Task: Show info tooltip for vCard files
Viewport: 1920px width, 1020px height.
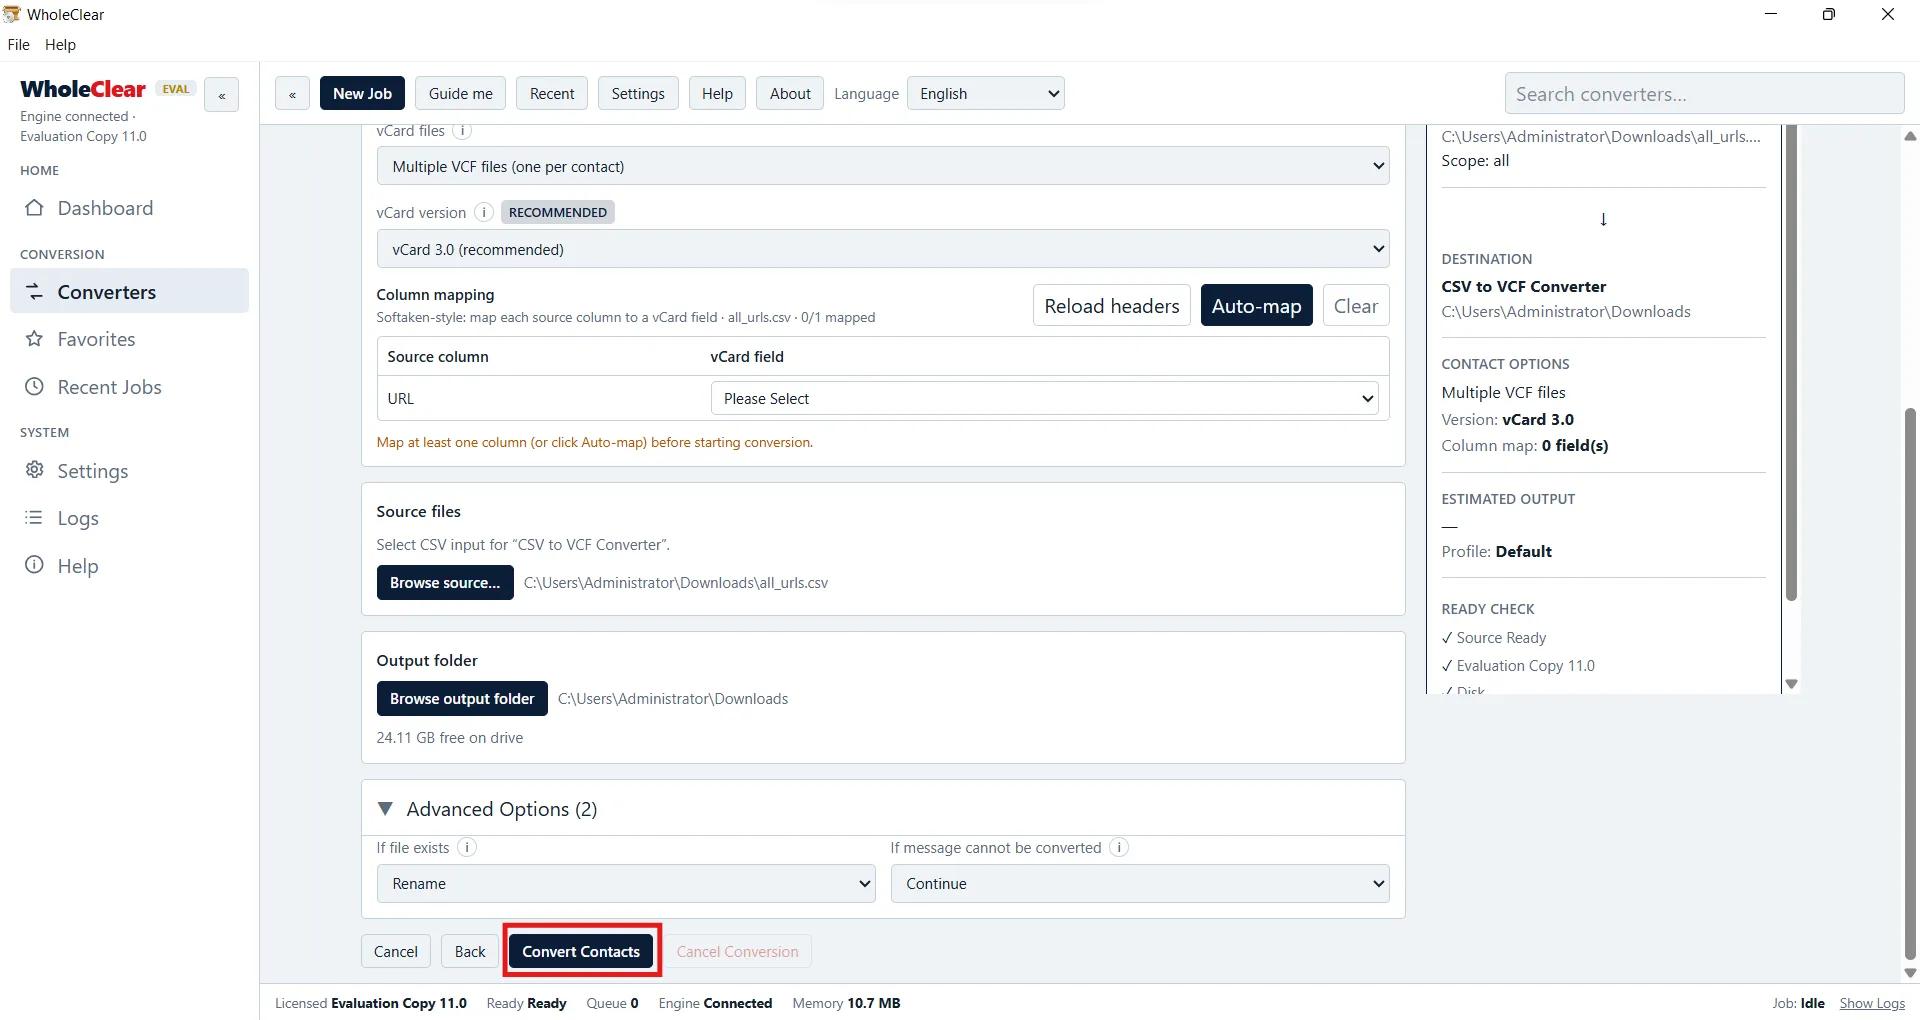Action: 462,131
